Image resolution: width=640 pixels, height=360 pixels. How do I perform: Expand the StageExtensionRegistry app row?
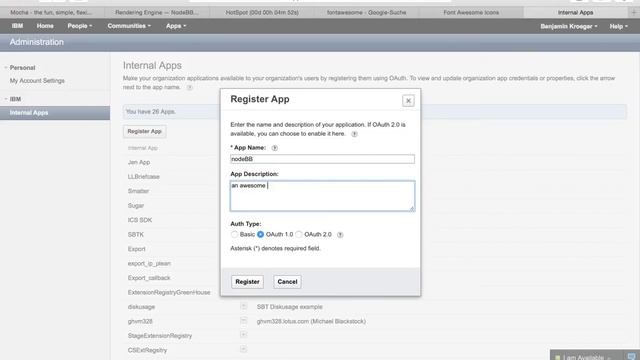click(x=243, y=335)
